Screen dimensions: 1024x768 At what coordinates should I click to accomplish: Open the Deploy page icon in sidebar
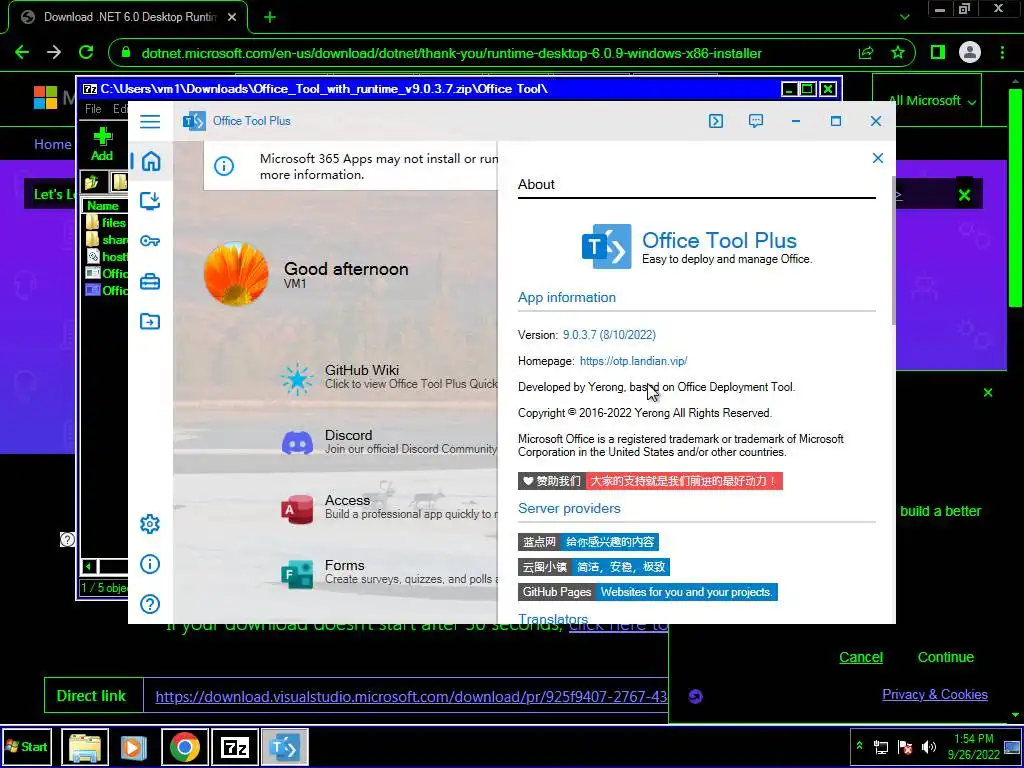(150, 200)
